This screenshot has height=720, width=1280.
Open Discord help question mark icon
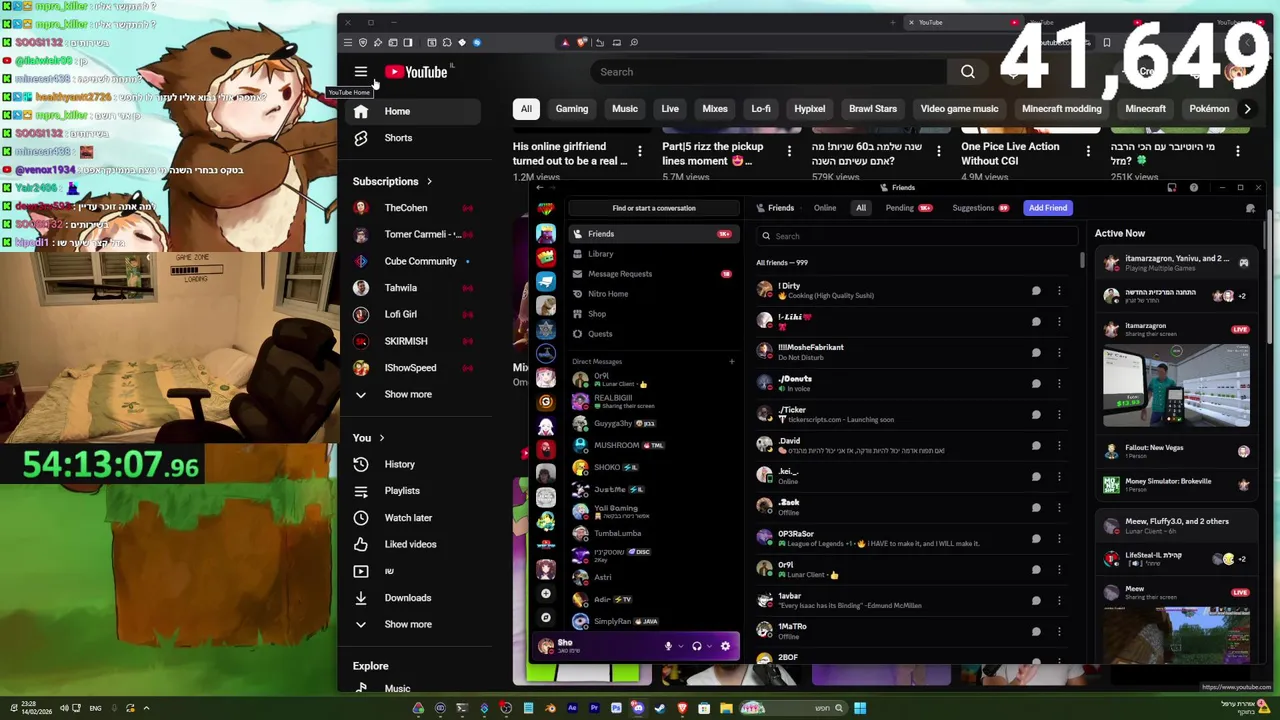pyautogui.click(x=1193, y=188)
